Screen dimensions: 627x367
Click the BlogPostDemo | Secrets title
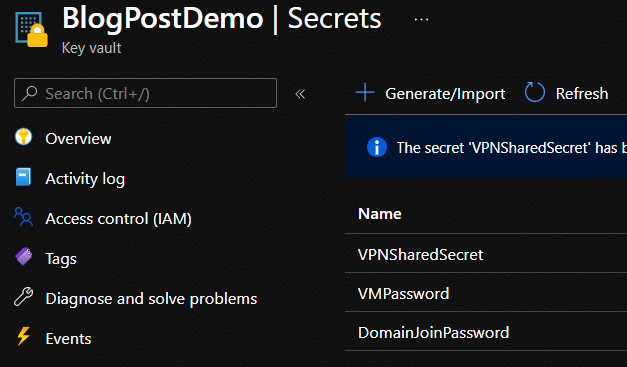pos(222,19)
